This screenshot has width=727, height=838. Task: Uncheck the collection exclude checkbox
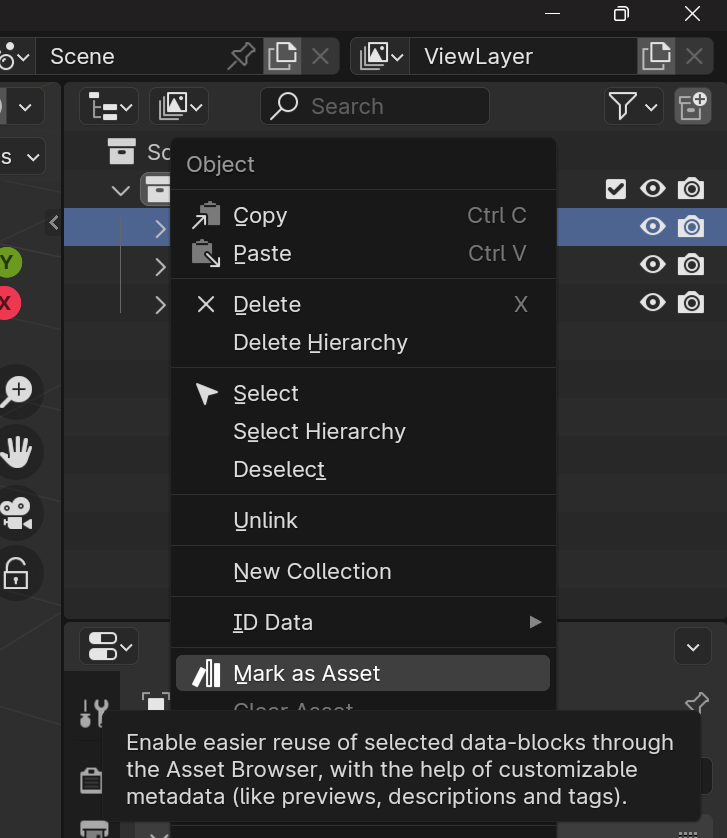[616, 189]
